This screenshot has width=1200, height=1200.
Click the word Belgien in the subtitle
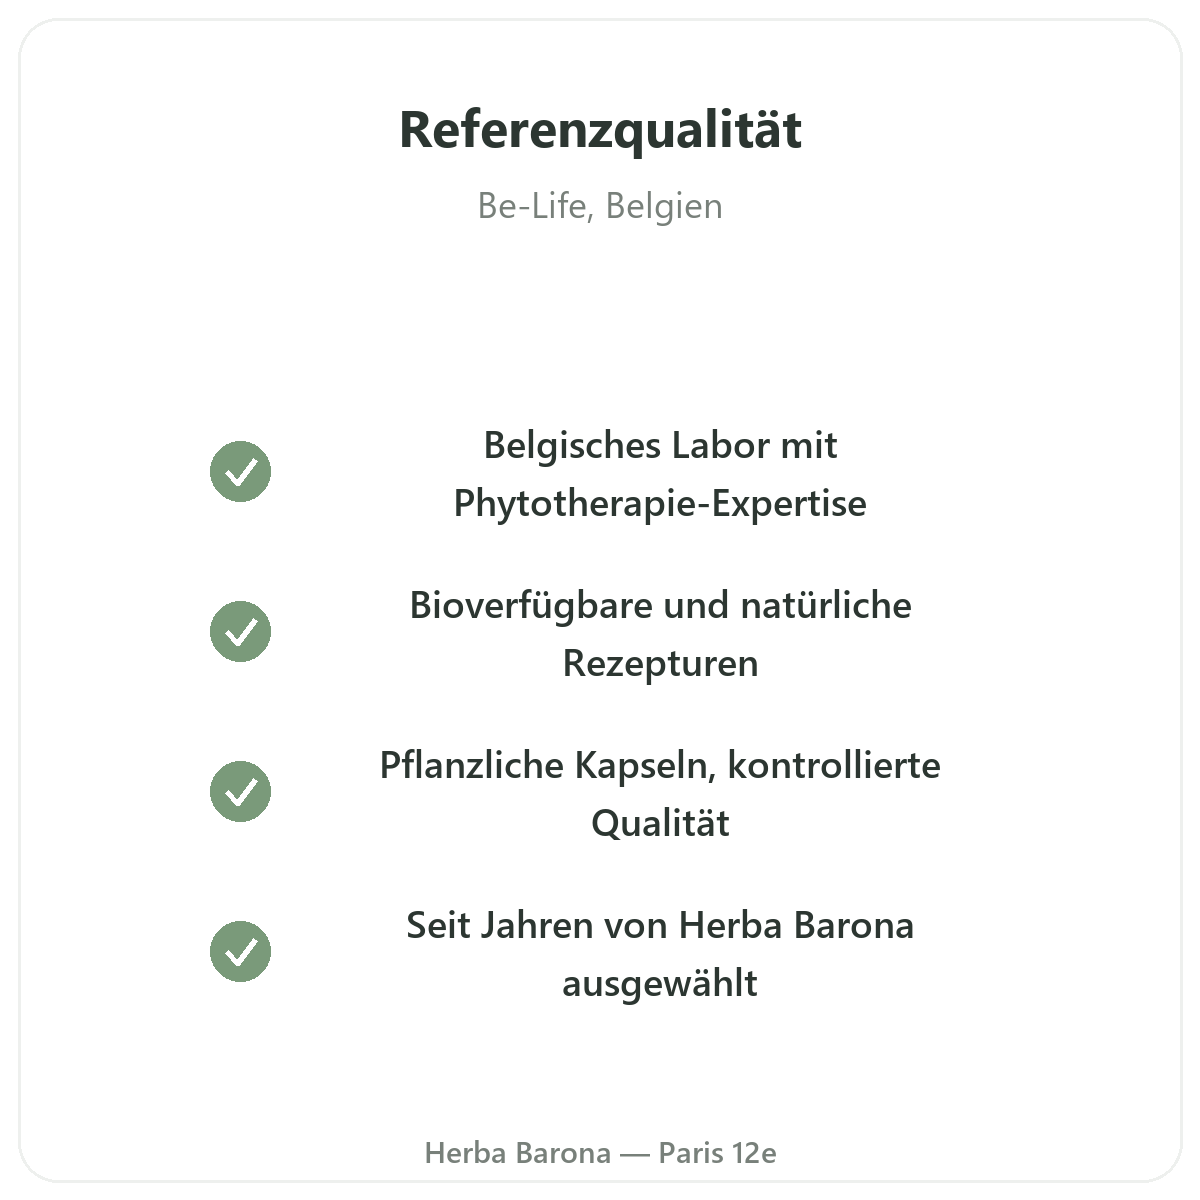point(664,206)
